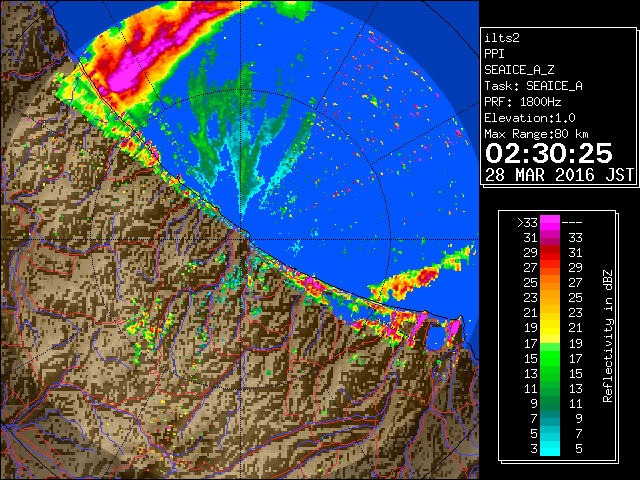Click the 02:30:25 timestamp
640x480 pixels.
tap(549, 153)
